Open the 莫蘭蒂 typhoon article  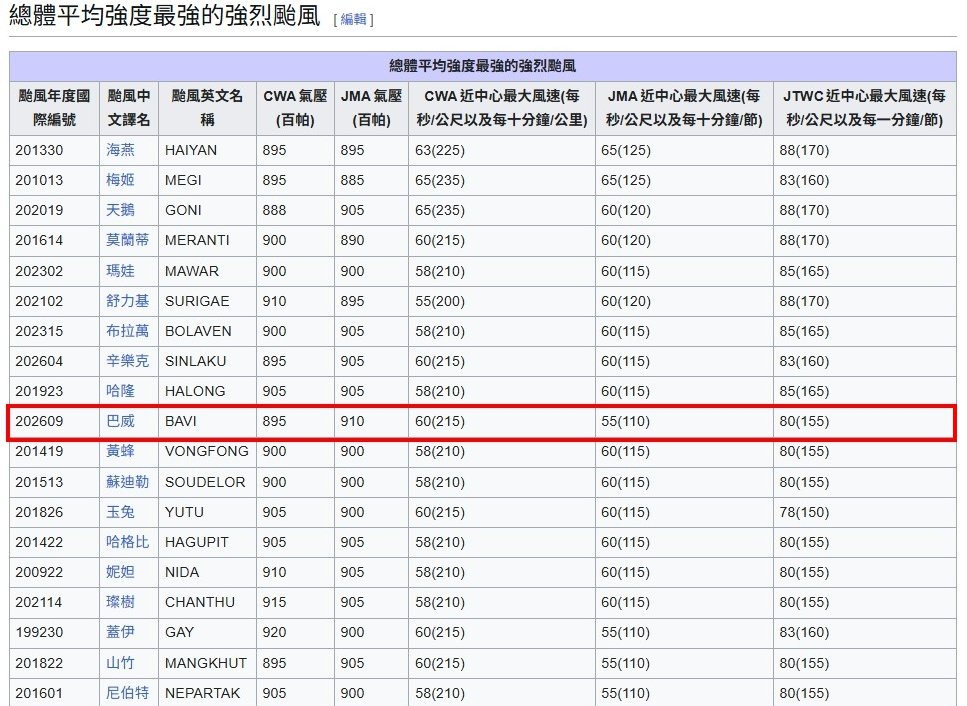tap(128, 240)
